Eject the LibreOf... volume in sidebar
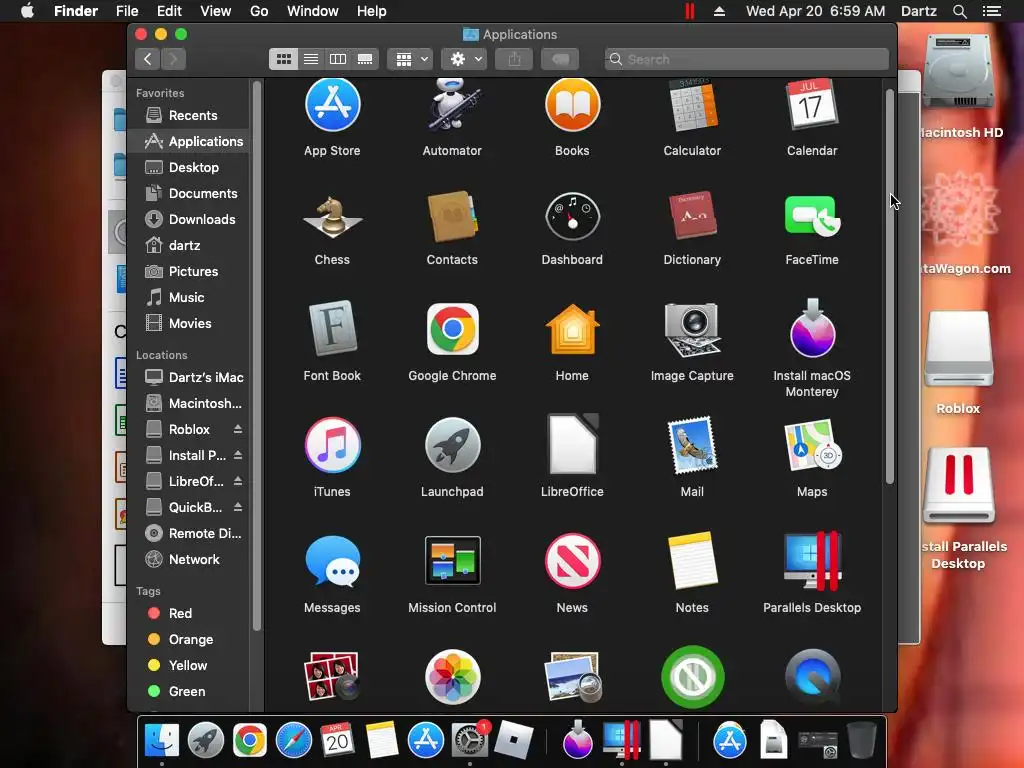Image resolution: width=1024 pixels, height=768 pixels. (238, 481)
